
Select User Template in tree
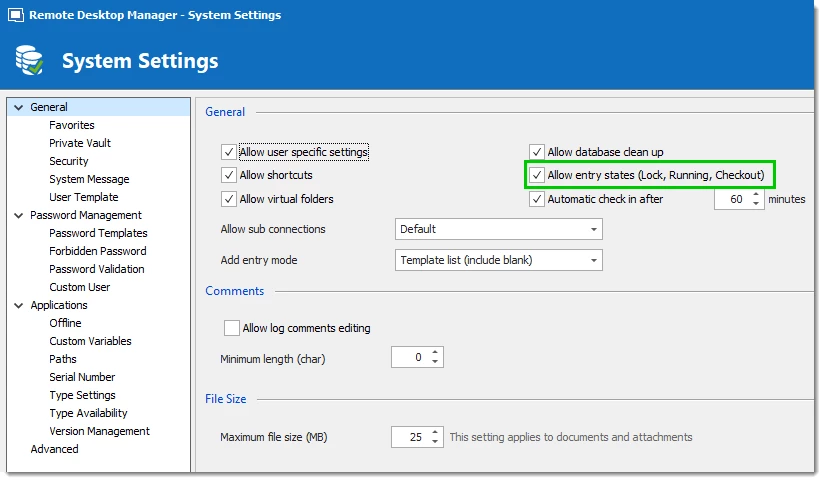[x=84, y=197]
